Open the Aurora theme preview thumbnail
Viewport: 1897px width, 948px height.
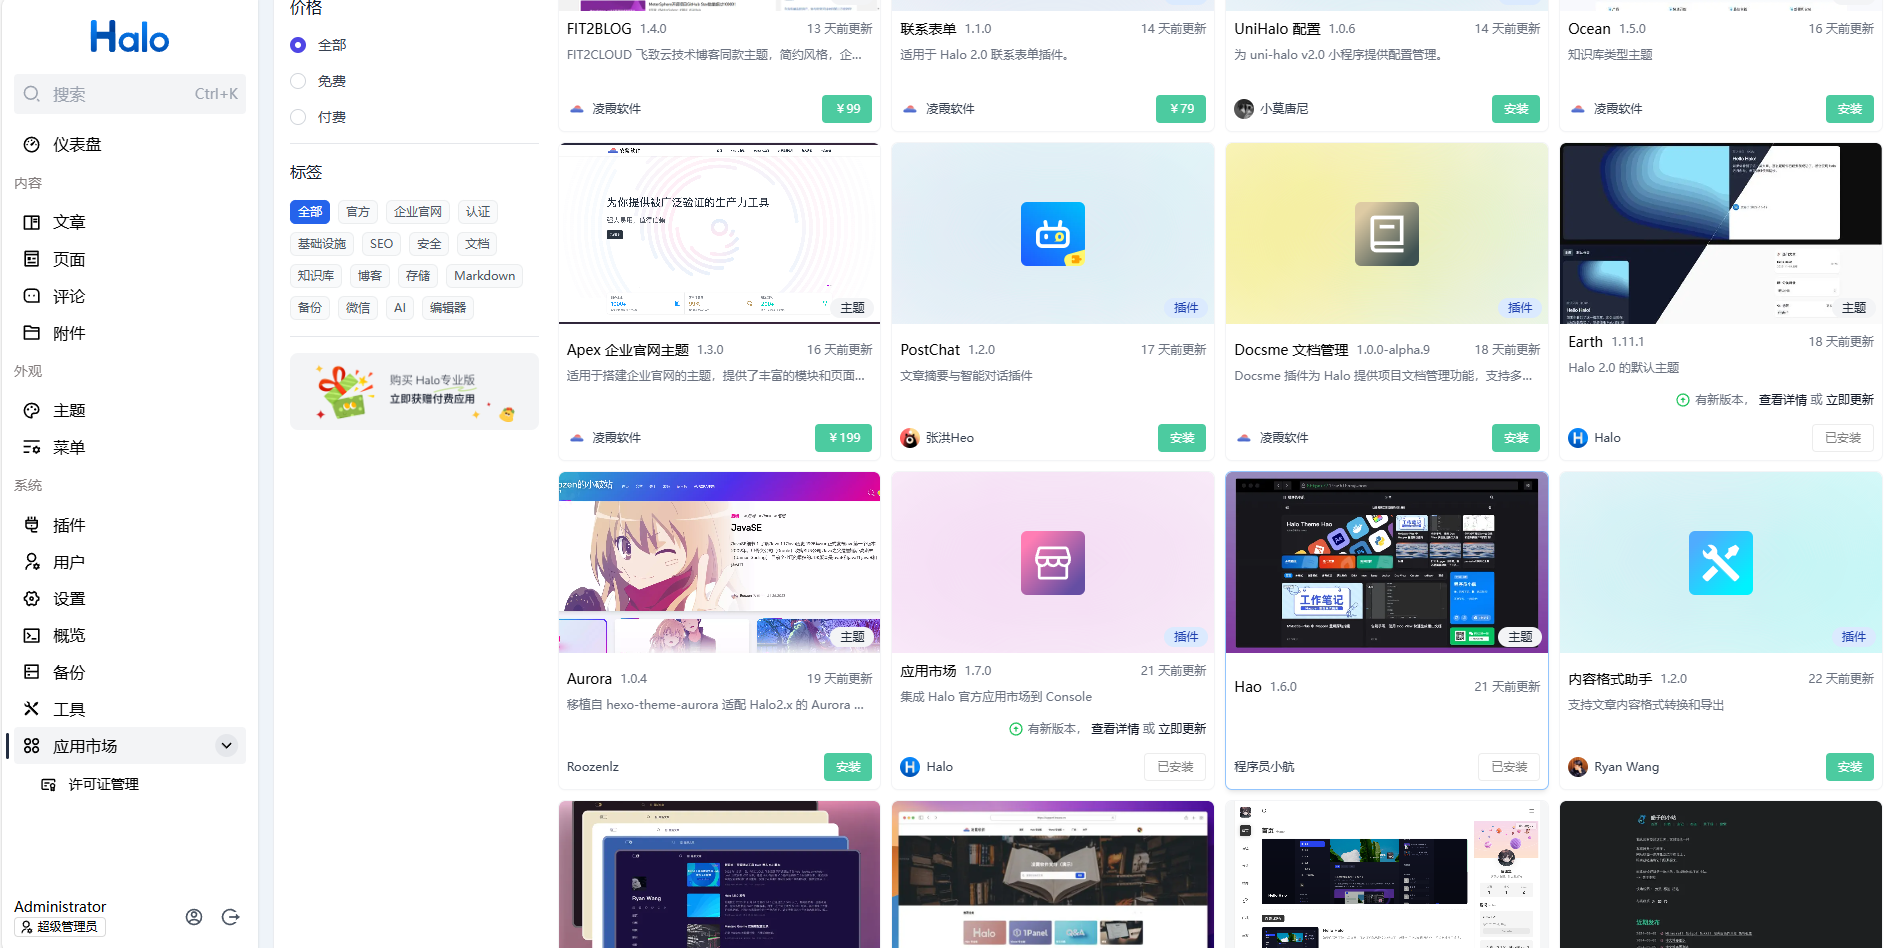[x=719, y=562]
